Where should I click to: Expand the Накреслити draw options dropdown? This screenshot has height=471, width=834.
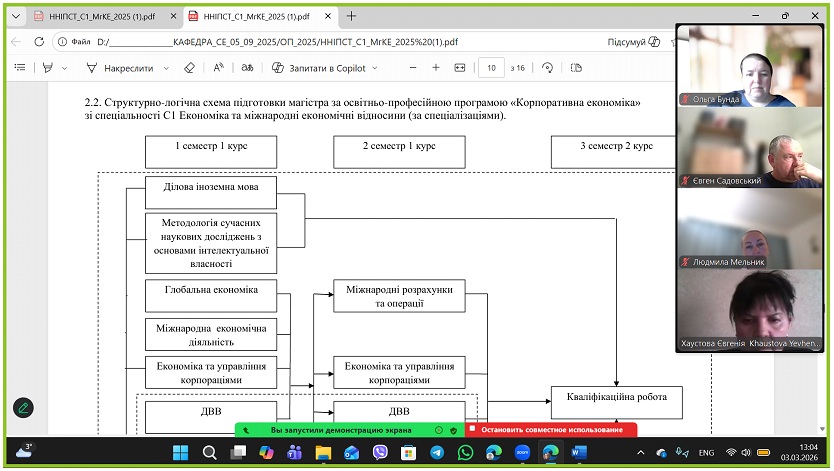(164, 68)
